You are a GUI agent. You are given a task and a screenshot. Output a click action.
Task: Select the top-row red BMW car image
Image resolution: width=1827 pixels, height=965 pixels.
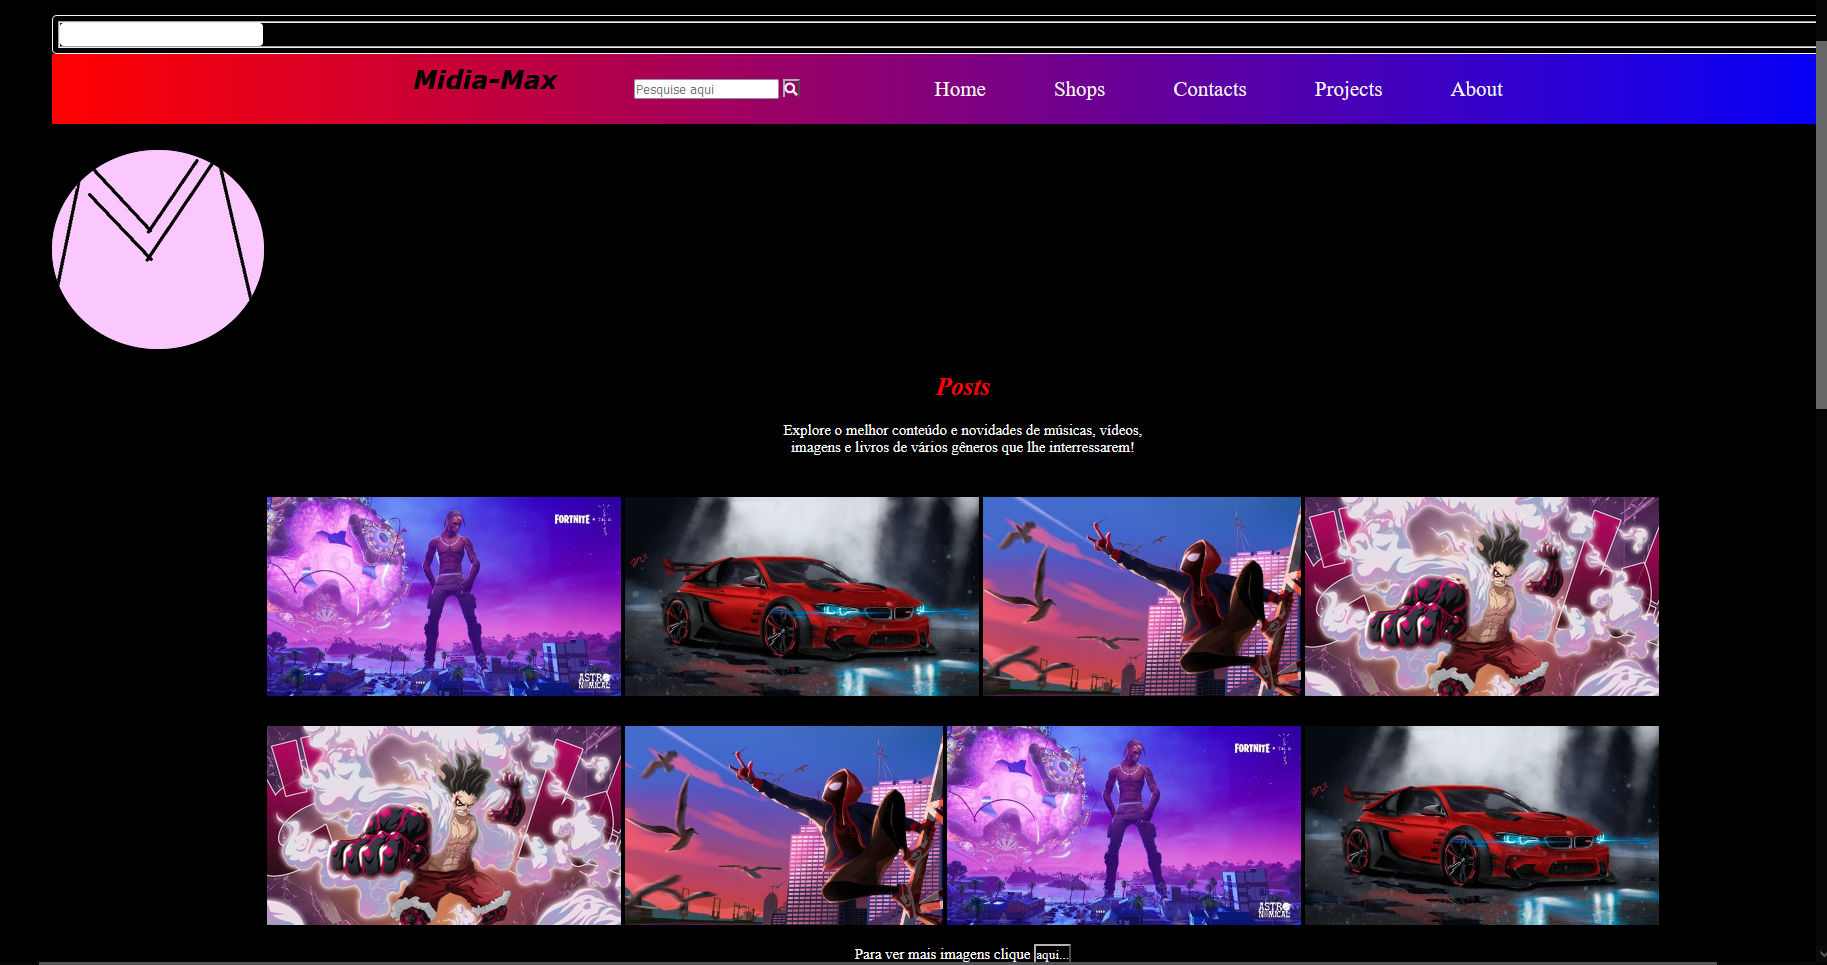801,596
